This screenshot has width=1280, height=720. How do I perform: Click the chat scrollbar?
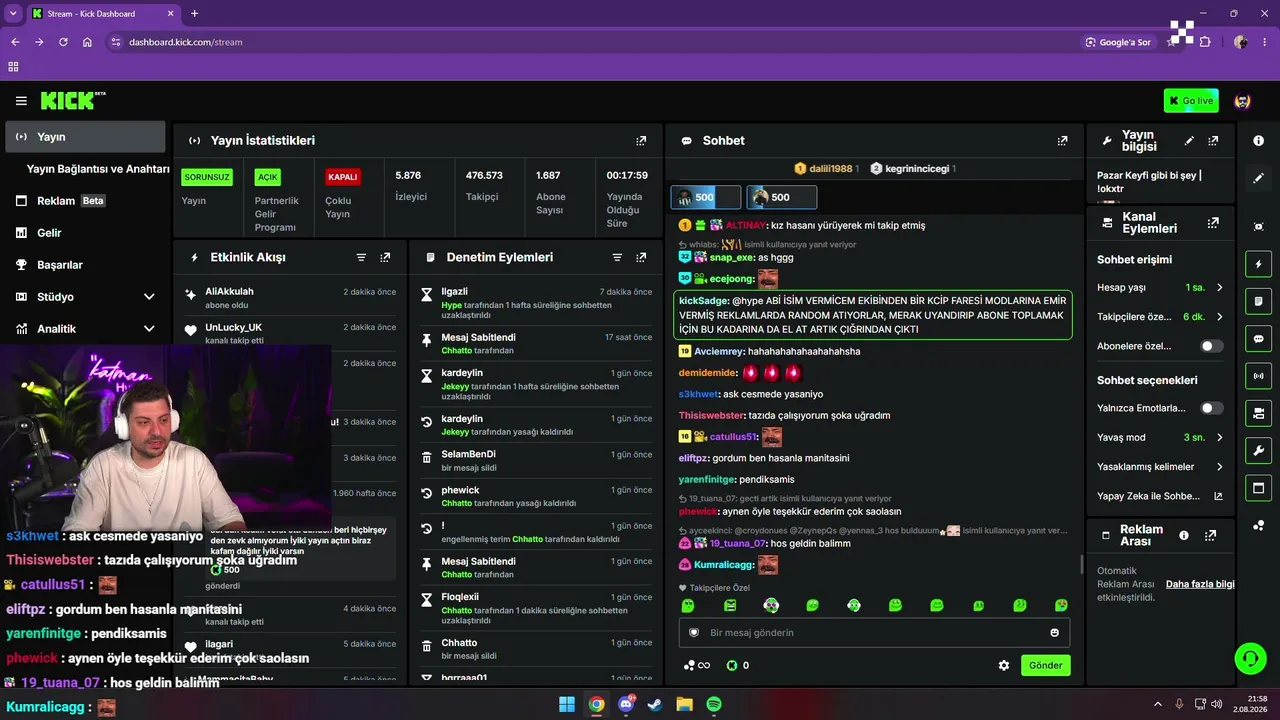[x=1081, y=565]
